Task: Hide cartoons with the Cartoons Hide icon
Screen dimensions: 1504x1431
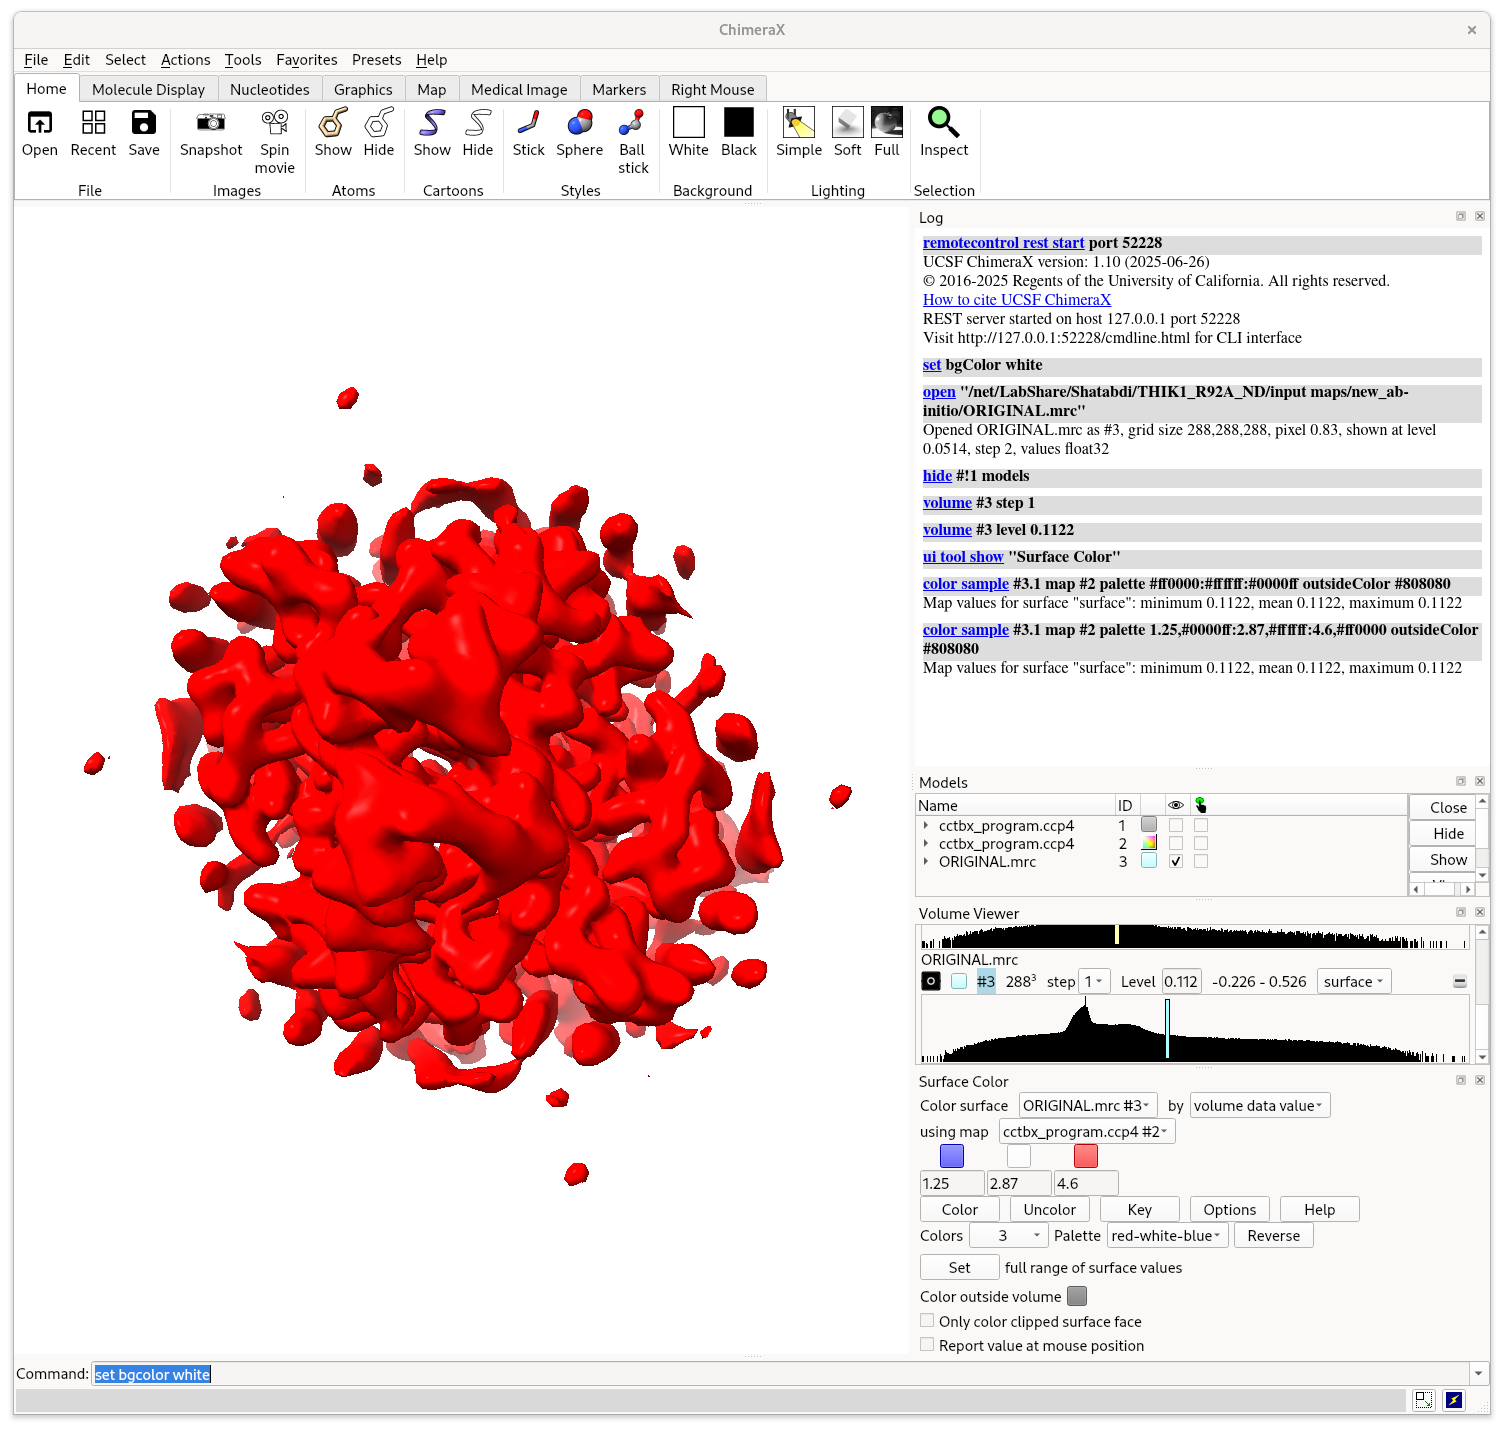Action: coord(477,123)
